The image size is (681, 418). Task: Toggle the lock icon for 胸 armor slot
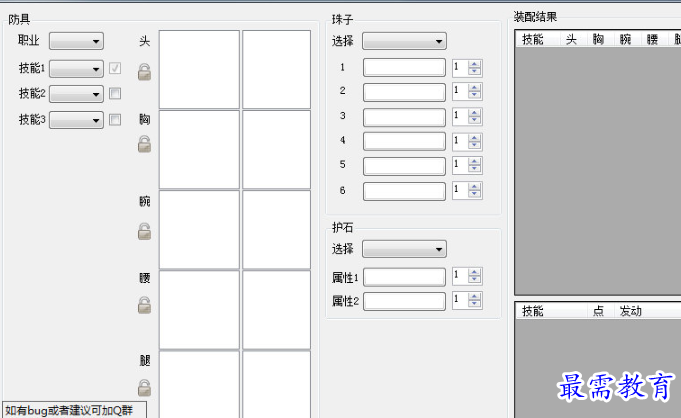pyautogui.click(x=145, y=144)
